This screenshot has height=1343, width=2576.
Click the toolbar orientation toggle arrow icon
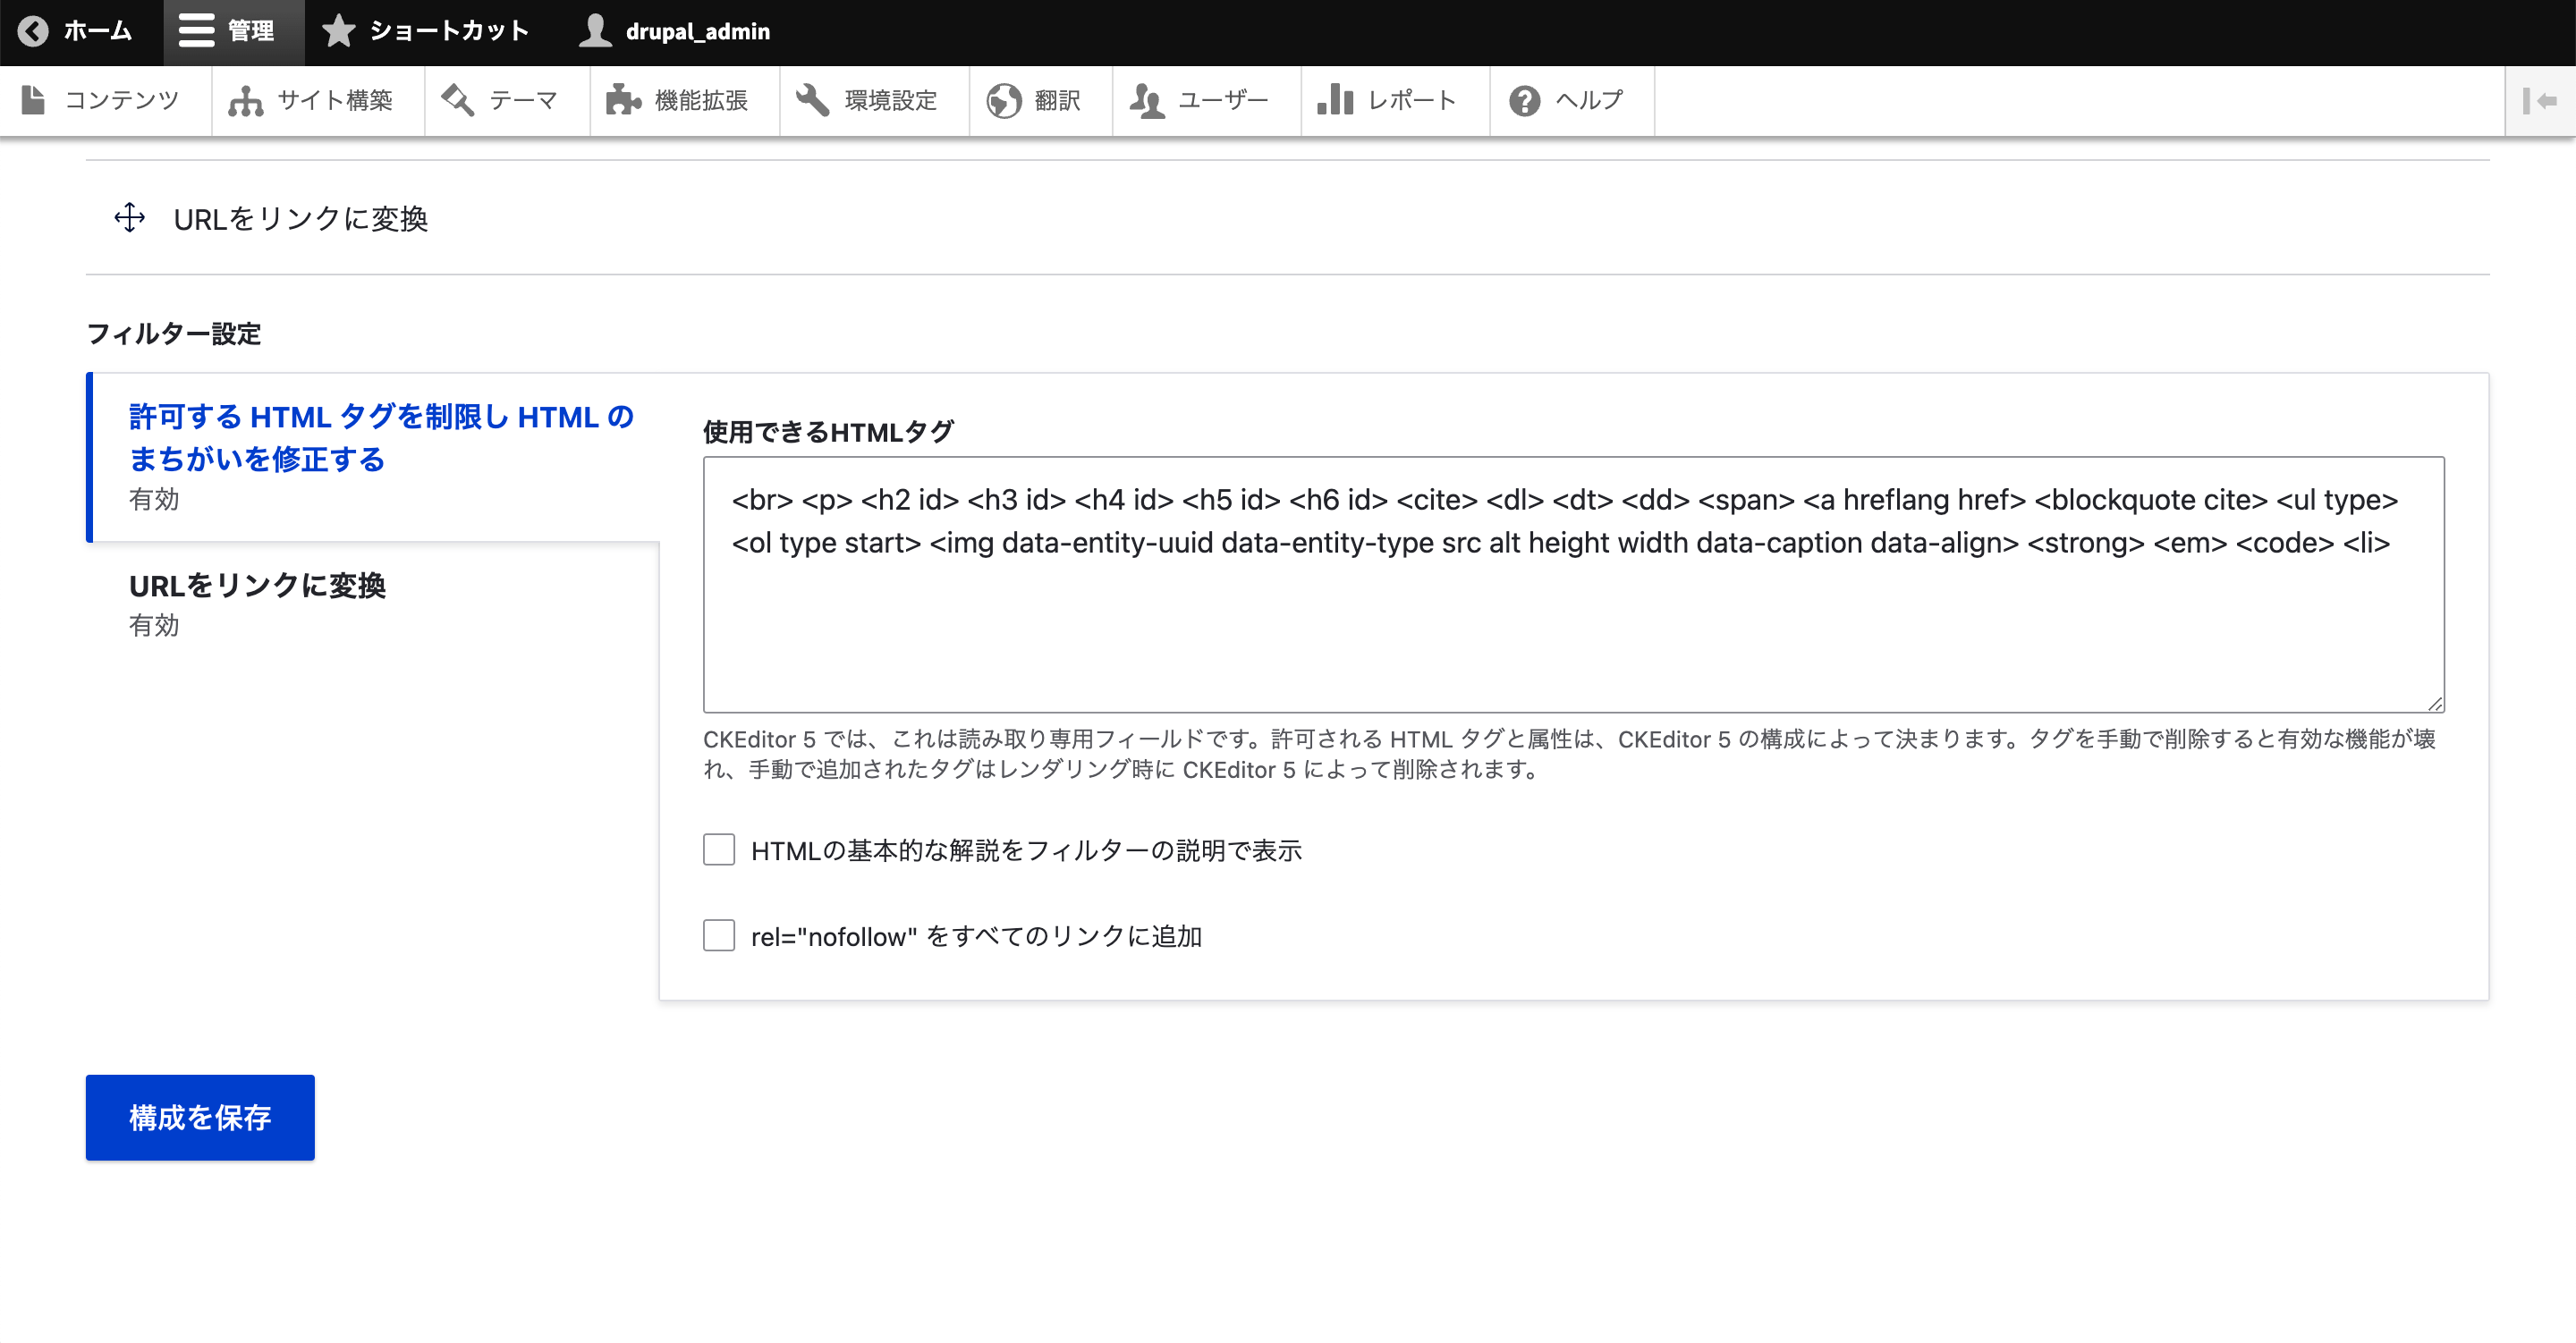point(2539,101)
